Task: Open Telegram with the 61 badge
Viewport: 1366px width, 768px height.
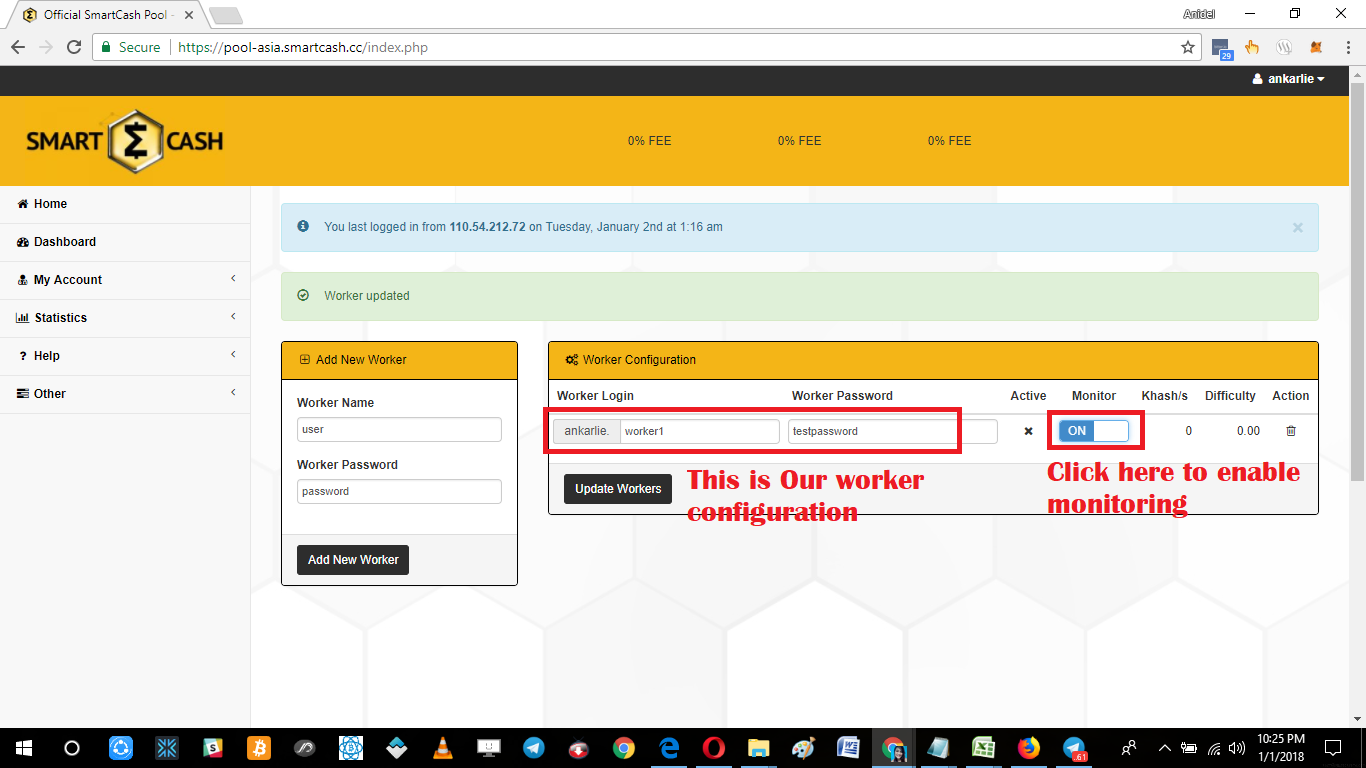Action: (x=1074, y=748)
